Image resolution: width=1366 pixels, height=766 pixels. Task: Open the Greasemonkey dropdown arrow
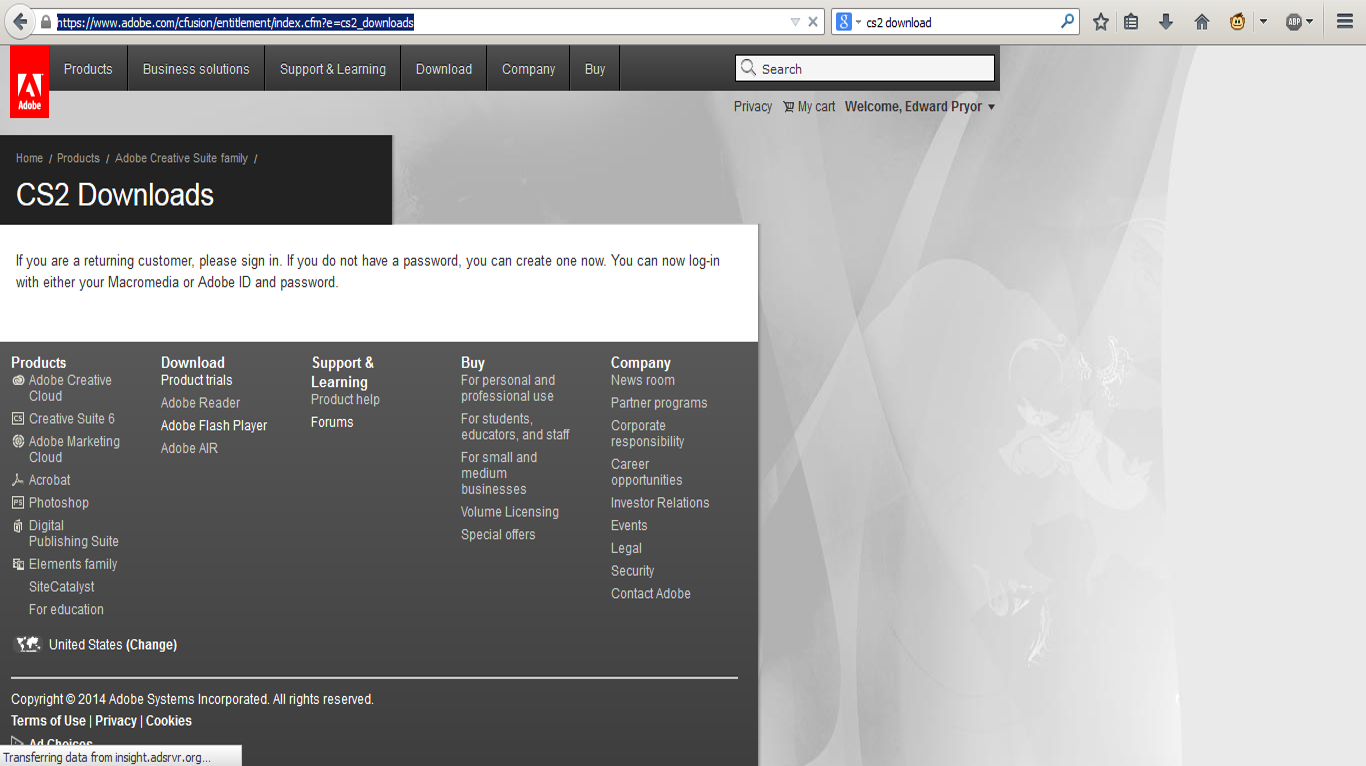[1263, 22]
